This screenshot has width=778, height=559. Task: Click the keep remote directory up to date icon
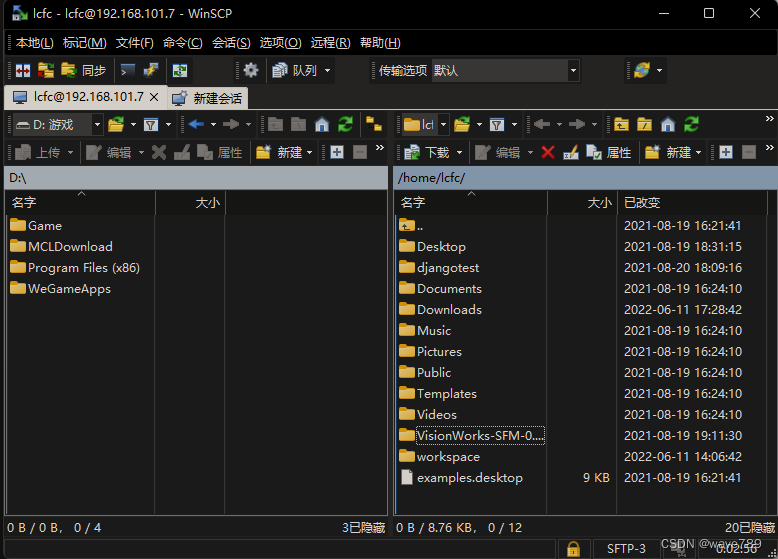[x=180, y=70]
